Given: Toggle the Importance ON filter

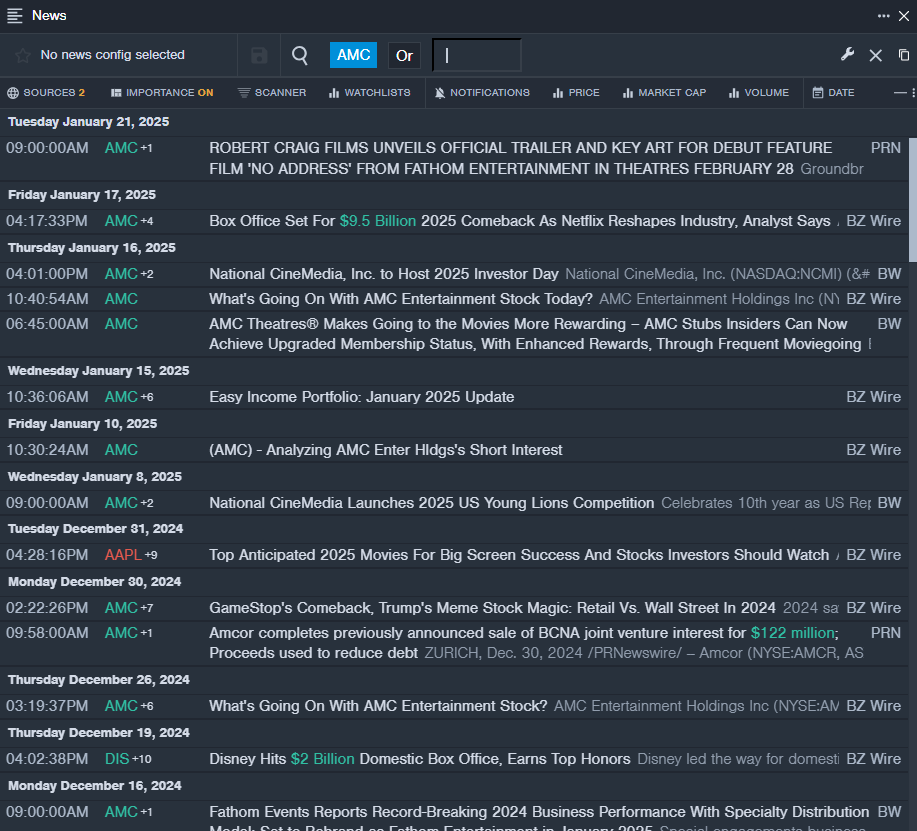Looking at the screenshot, I should tap(162, 93).
